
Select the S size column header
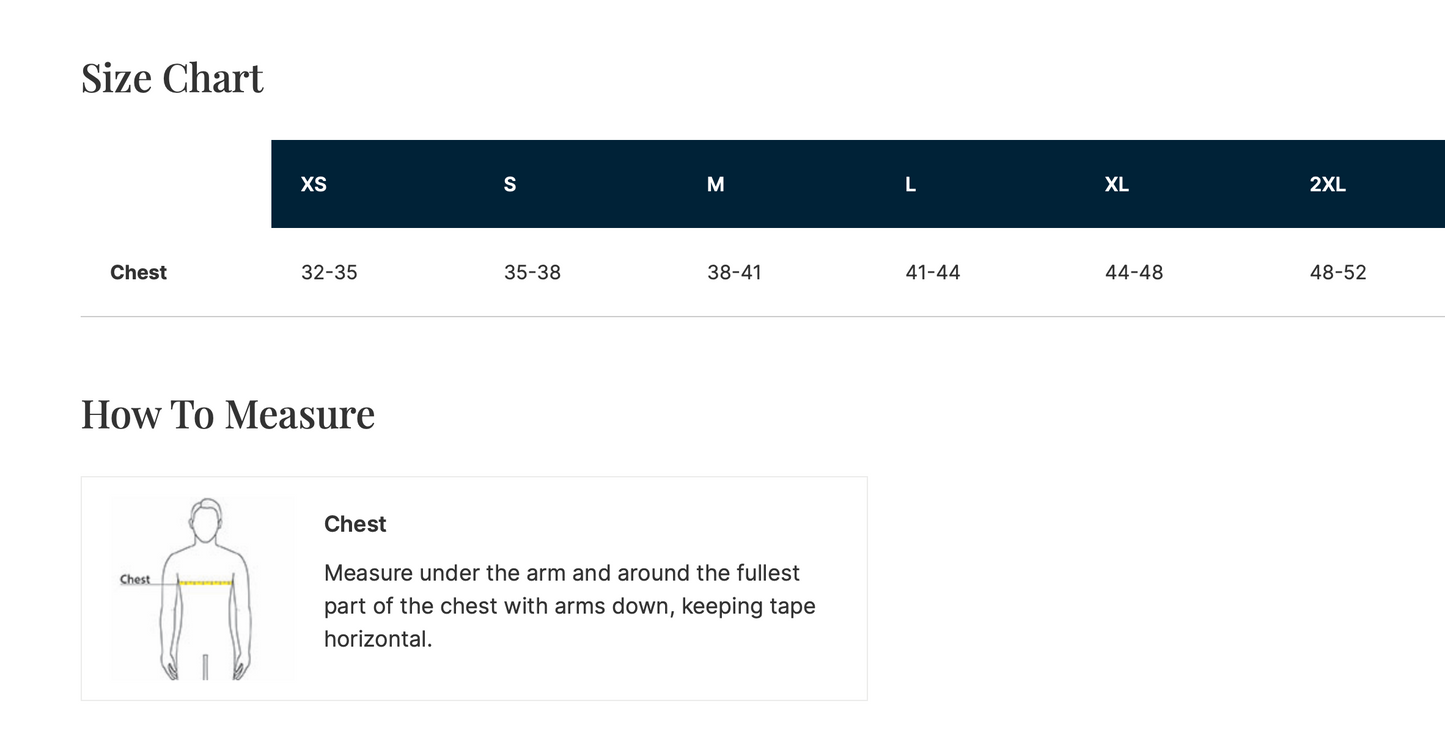pos(510,185)
